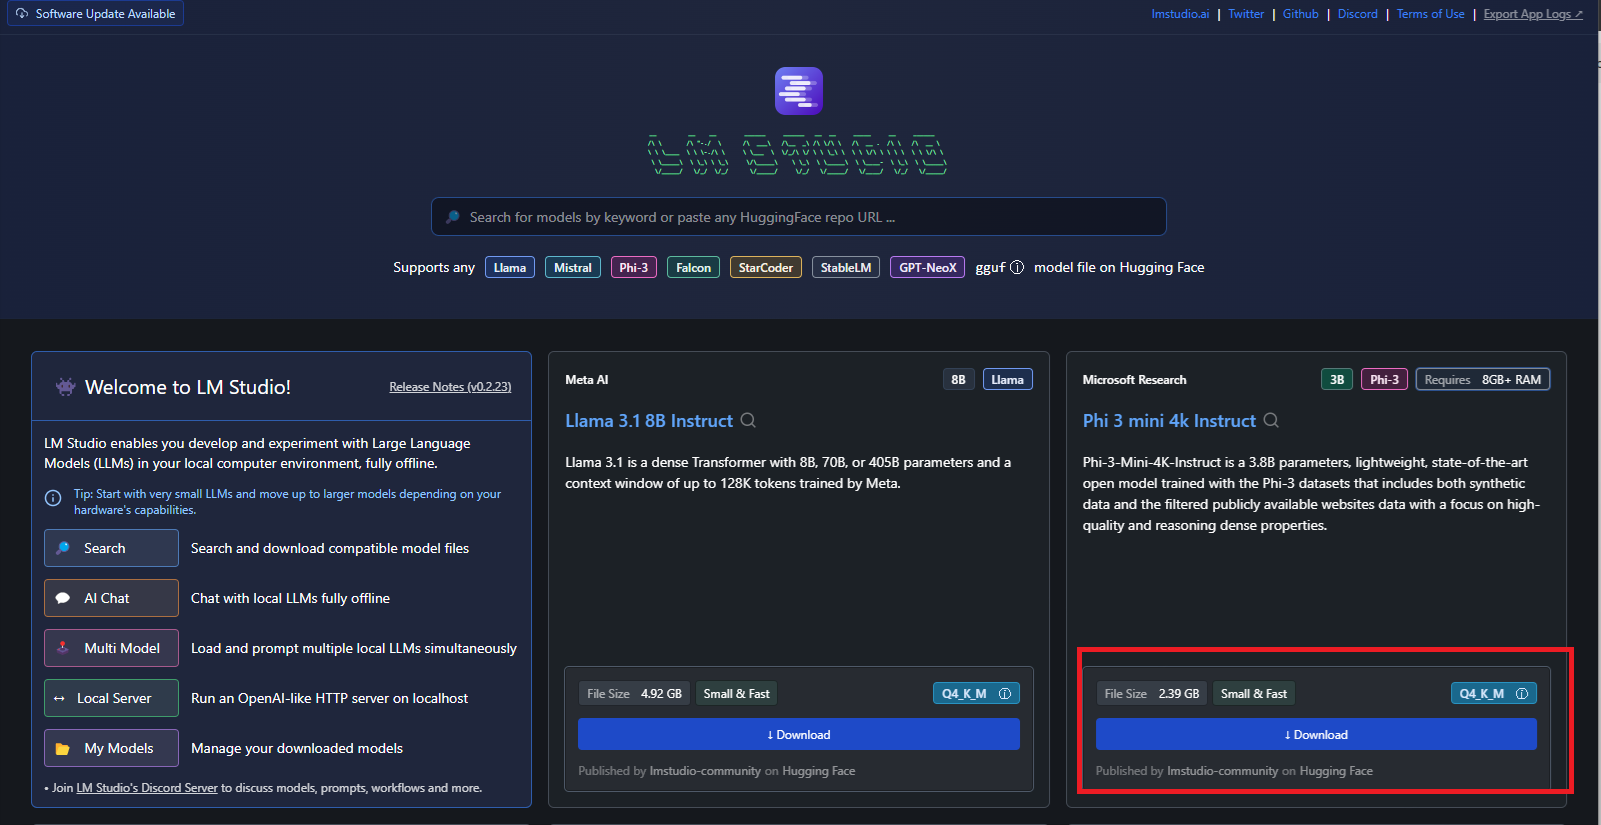
Task: Download the Phi 3 mini 4k Instruct model
Action: coord(1316,734)
